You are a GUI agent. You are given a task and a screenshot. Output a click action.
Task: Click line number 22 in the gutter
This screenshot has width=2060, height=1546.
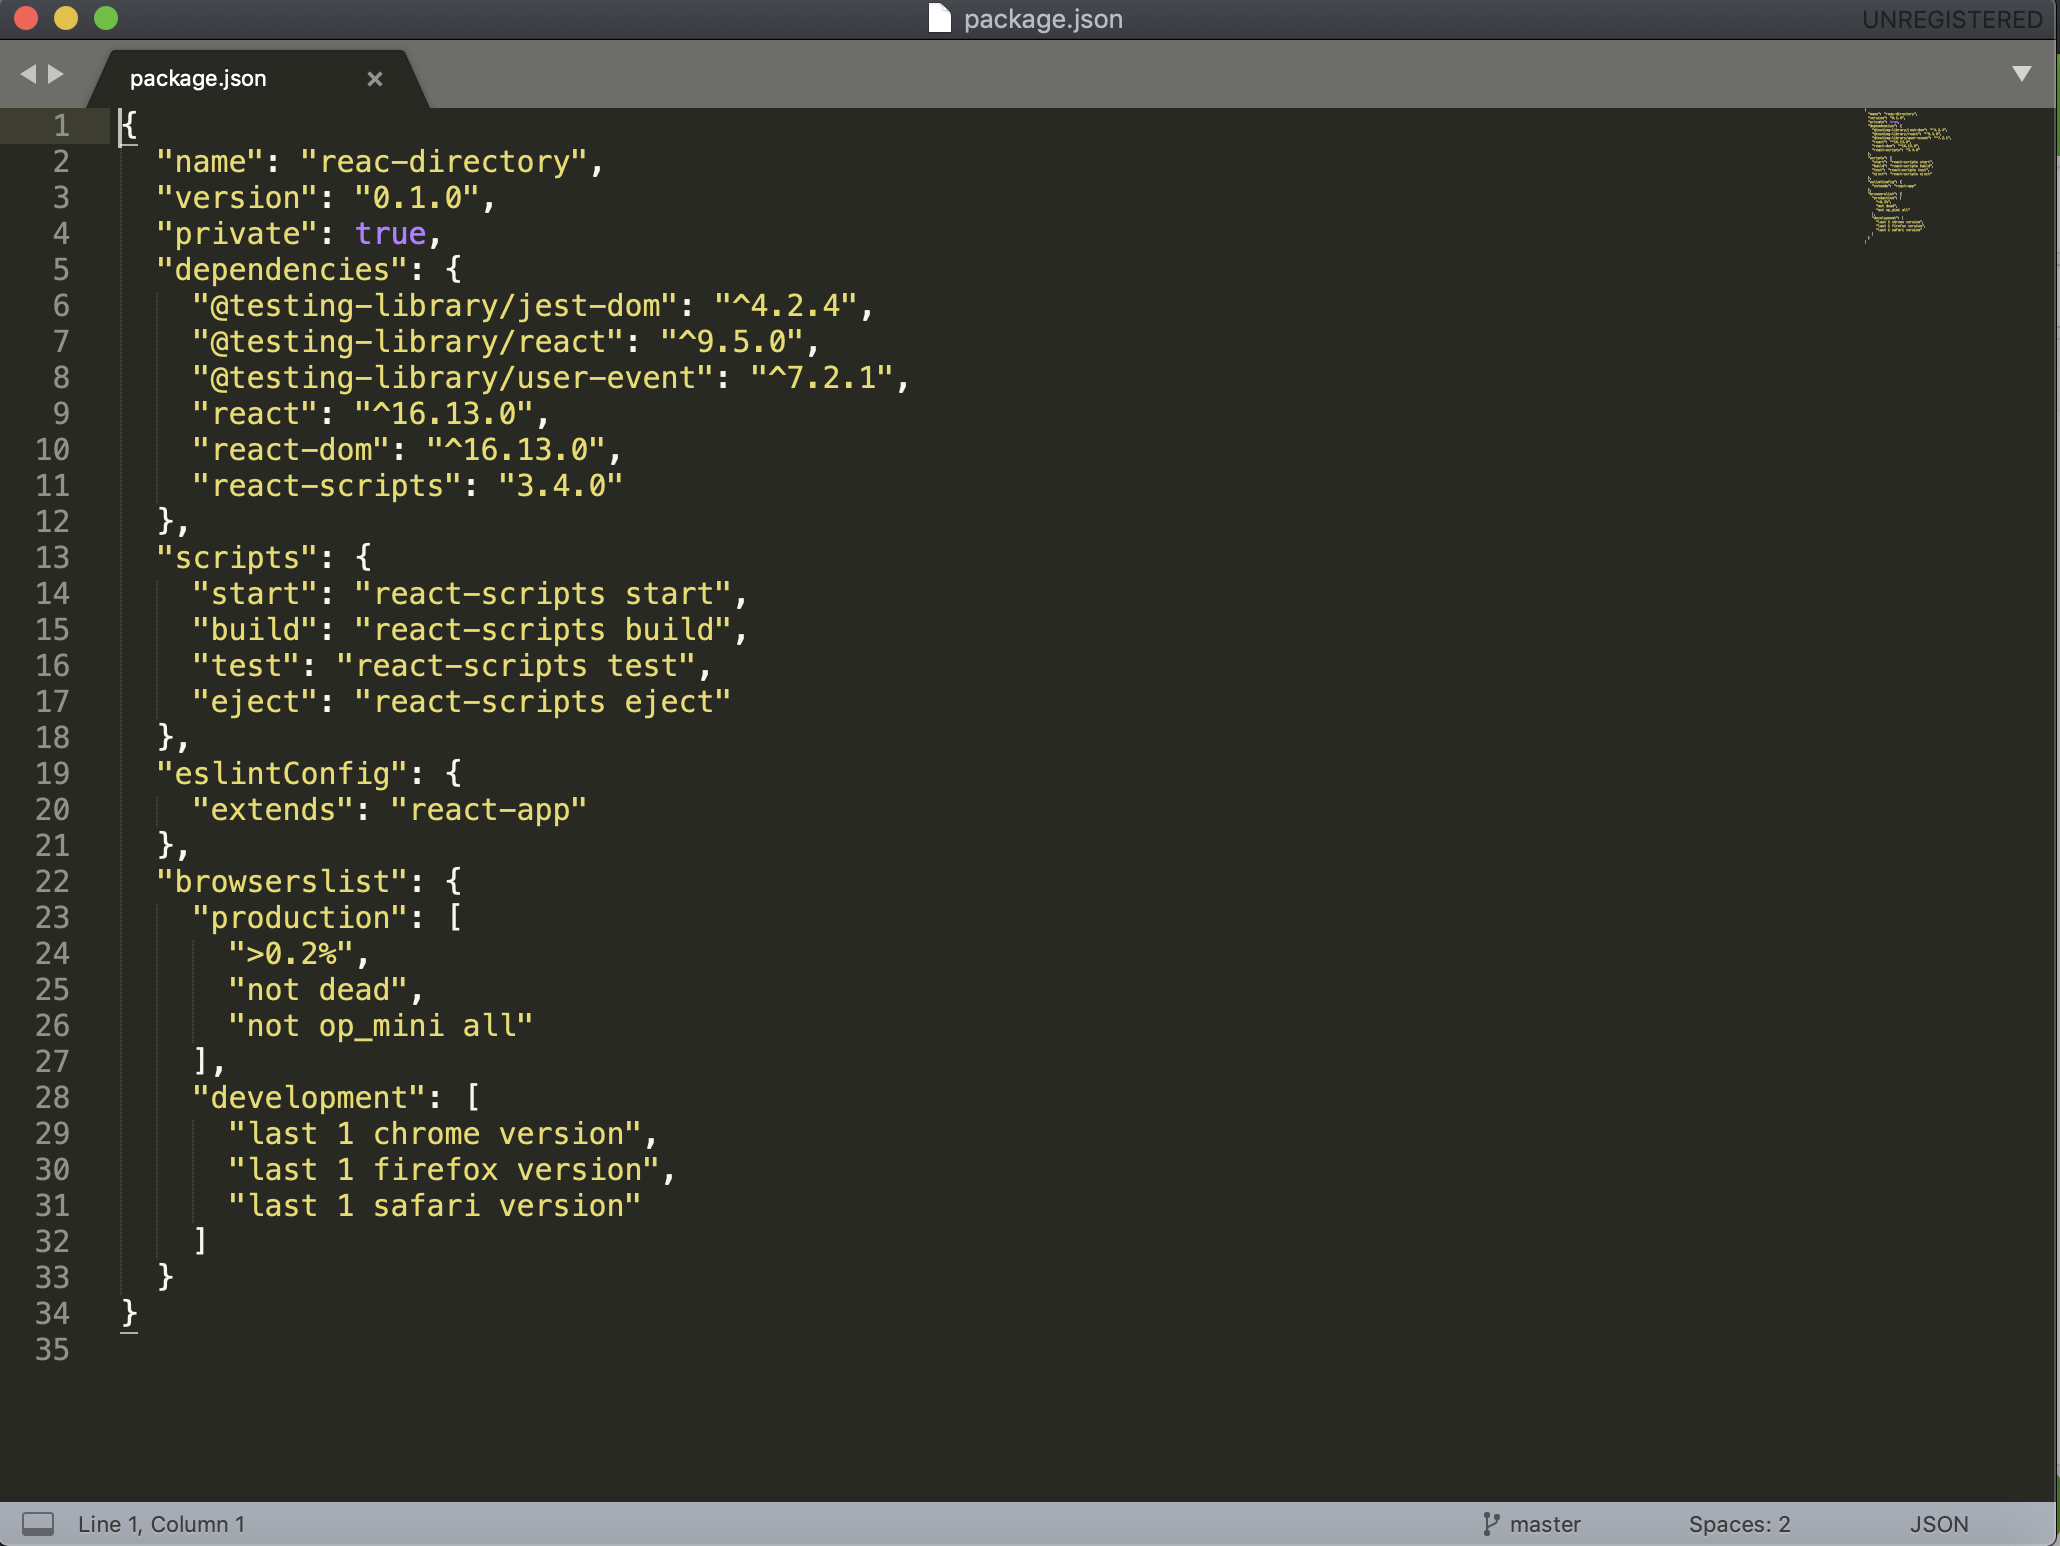(x=53, y=882)
